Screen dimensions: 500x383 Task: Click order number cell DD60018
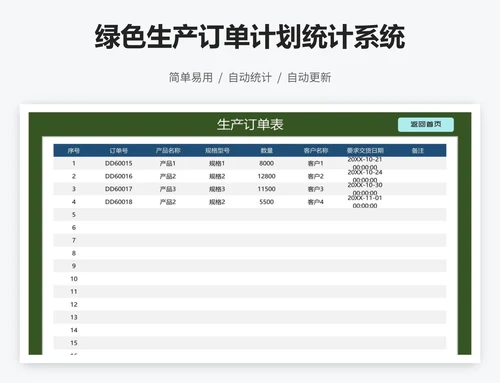(119, 202)
